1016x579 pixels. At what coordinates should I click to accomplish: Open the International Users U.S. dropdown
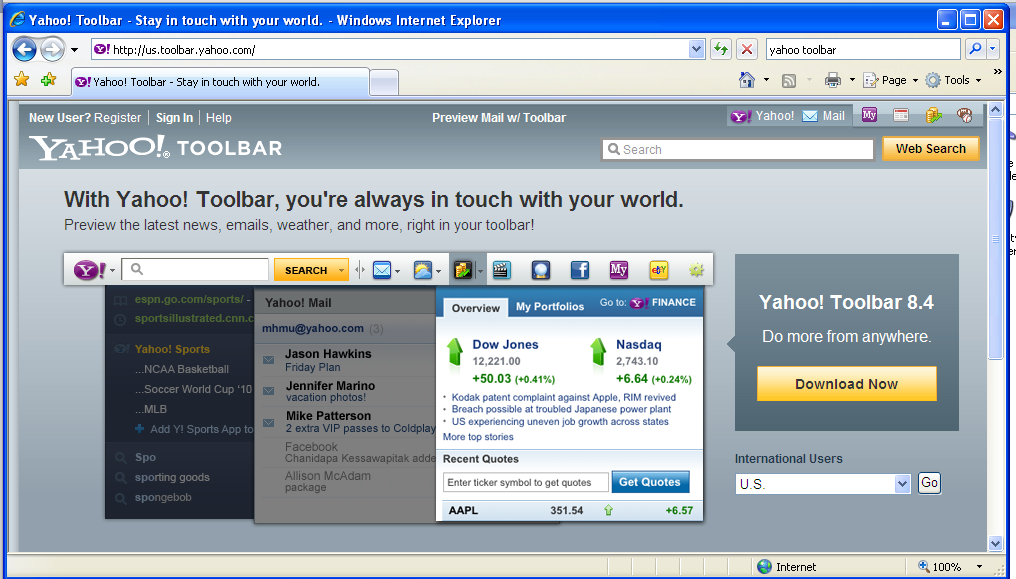(823, 484)
